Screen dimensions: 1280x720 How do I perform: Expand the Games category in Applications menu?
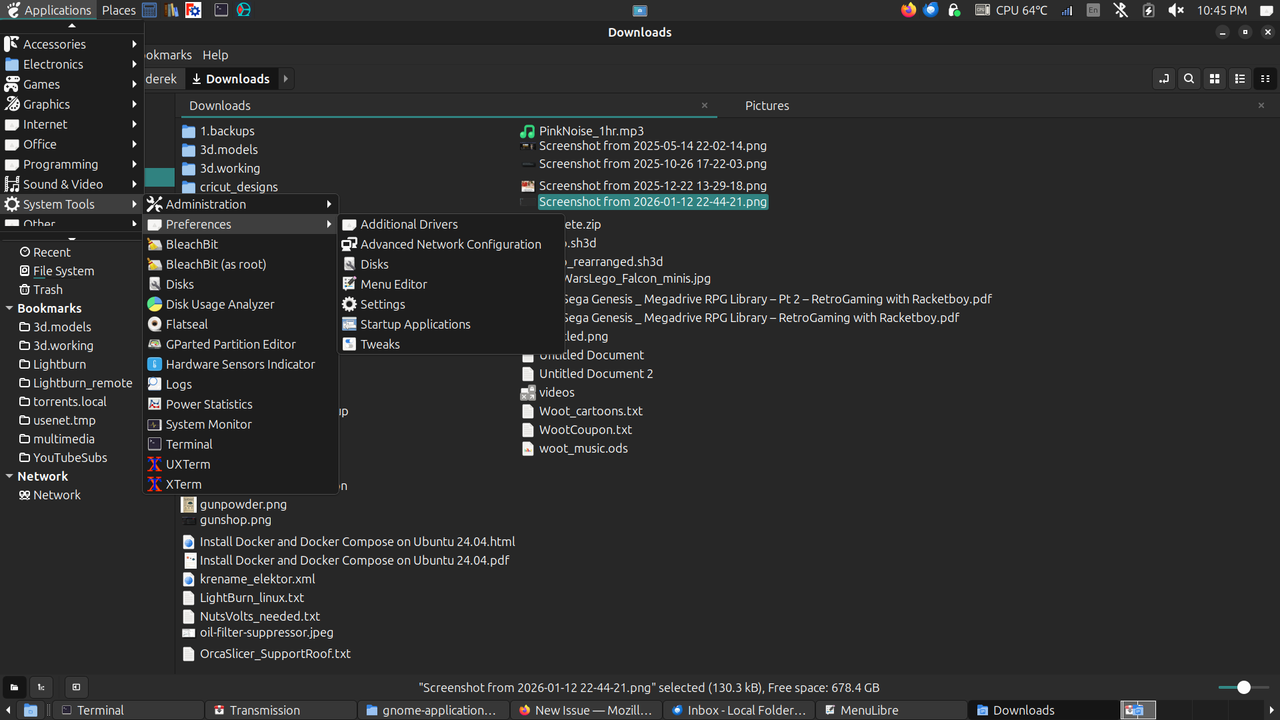(x=40, y=84)
